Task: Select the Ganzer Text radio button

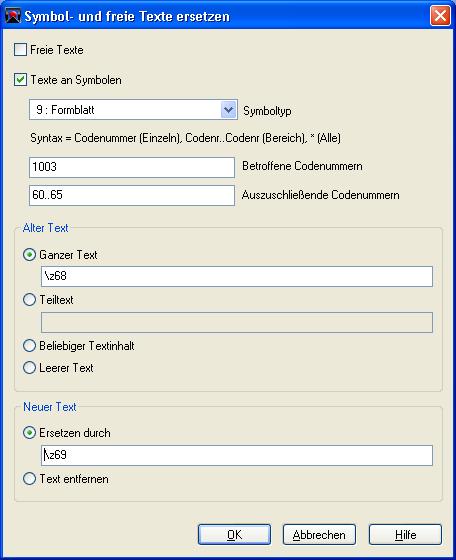Action: click(29, 255)
